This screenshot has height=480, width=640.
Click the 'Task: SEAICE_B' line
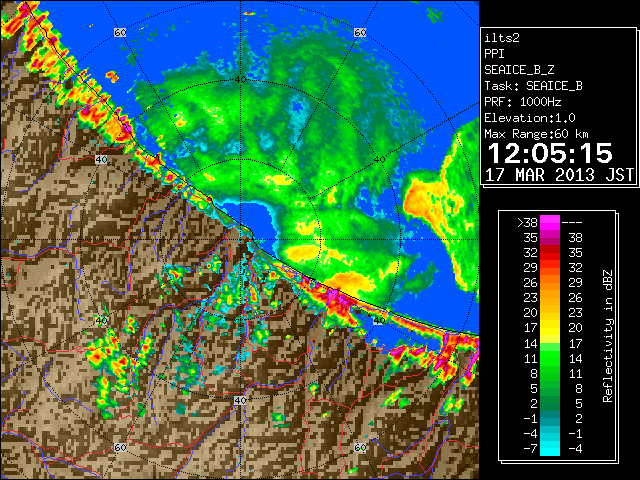(x=533, y=86)
